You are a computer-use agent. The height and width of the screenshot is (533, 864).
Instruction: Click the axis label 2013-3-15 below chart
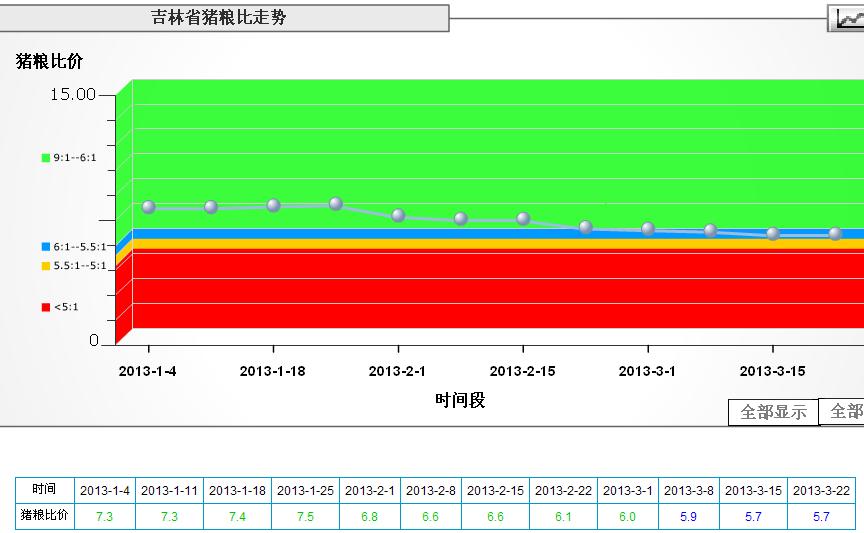(773, 371)
